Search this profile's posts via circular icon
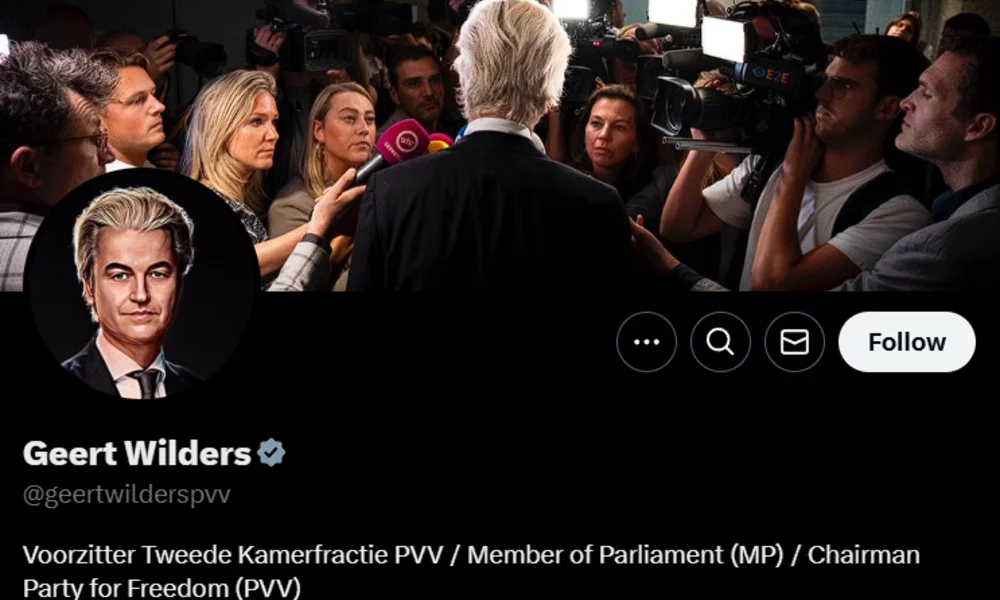The image size is (1000, 600). click(x=720, y=342)
